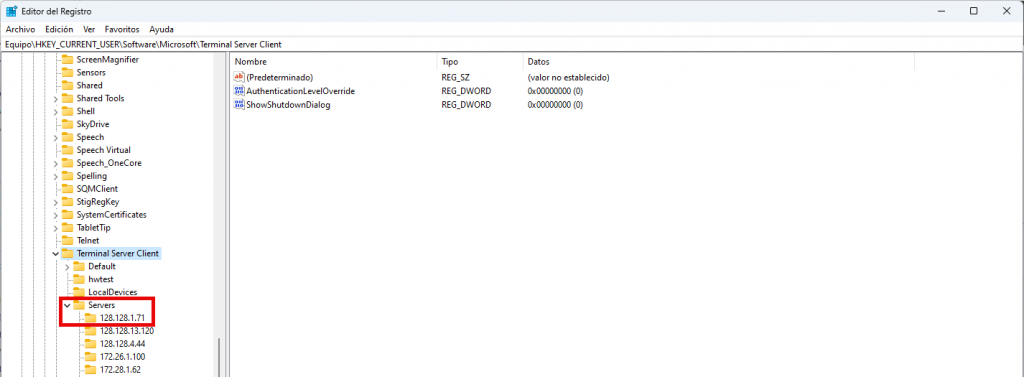Collapse the Terminal Server Client key

tap(56, 254)
